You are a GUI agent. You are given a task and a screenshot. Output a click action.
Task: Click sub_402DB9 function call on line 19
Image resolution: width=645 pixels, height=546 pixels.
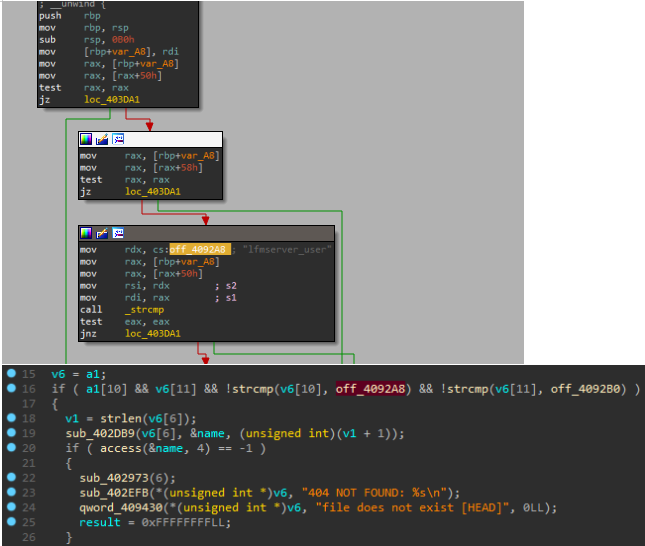tap(100, 433)
